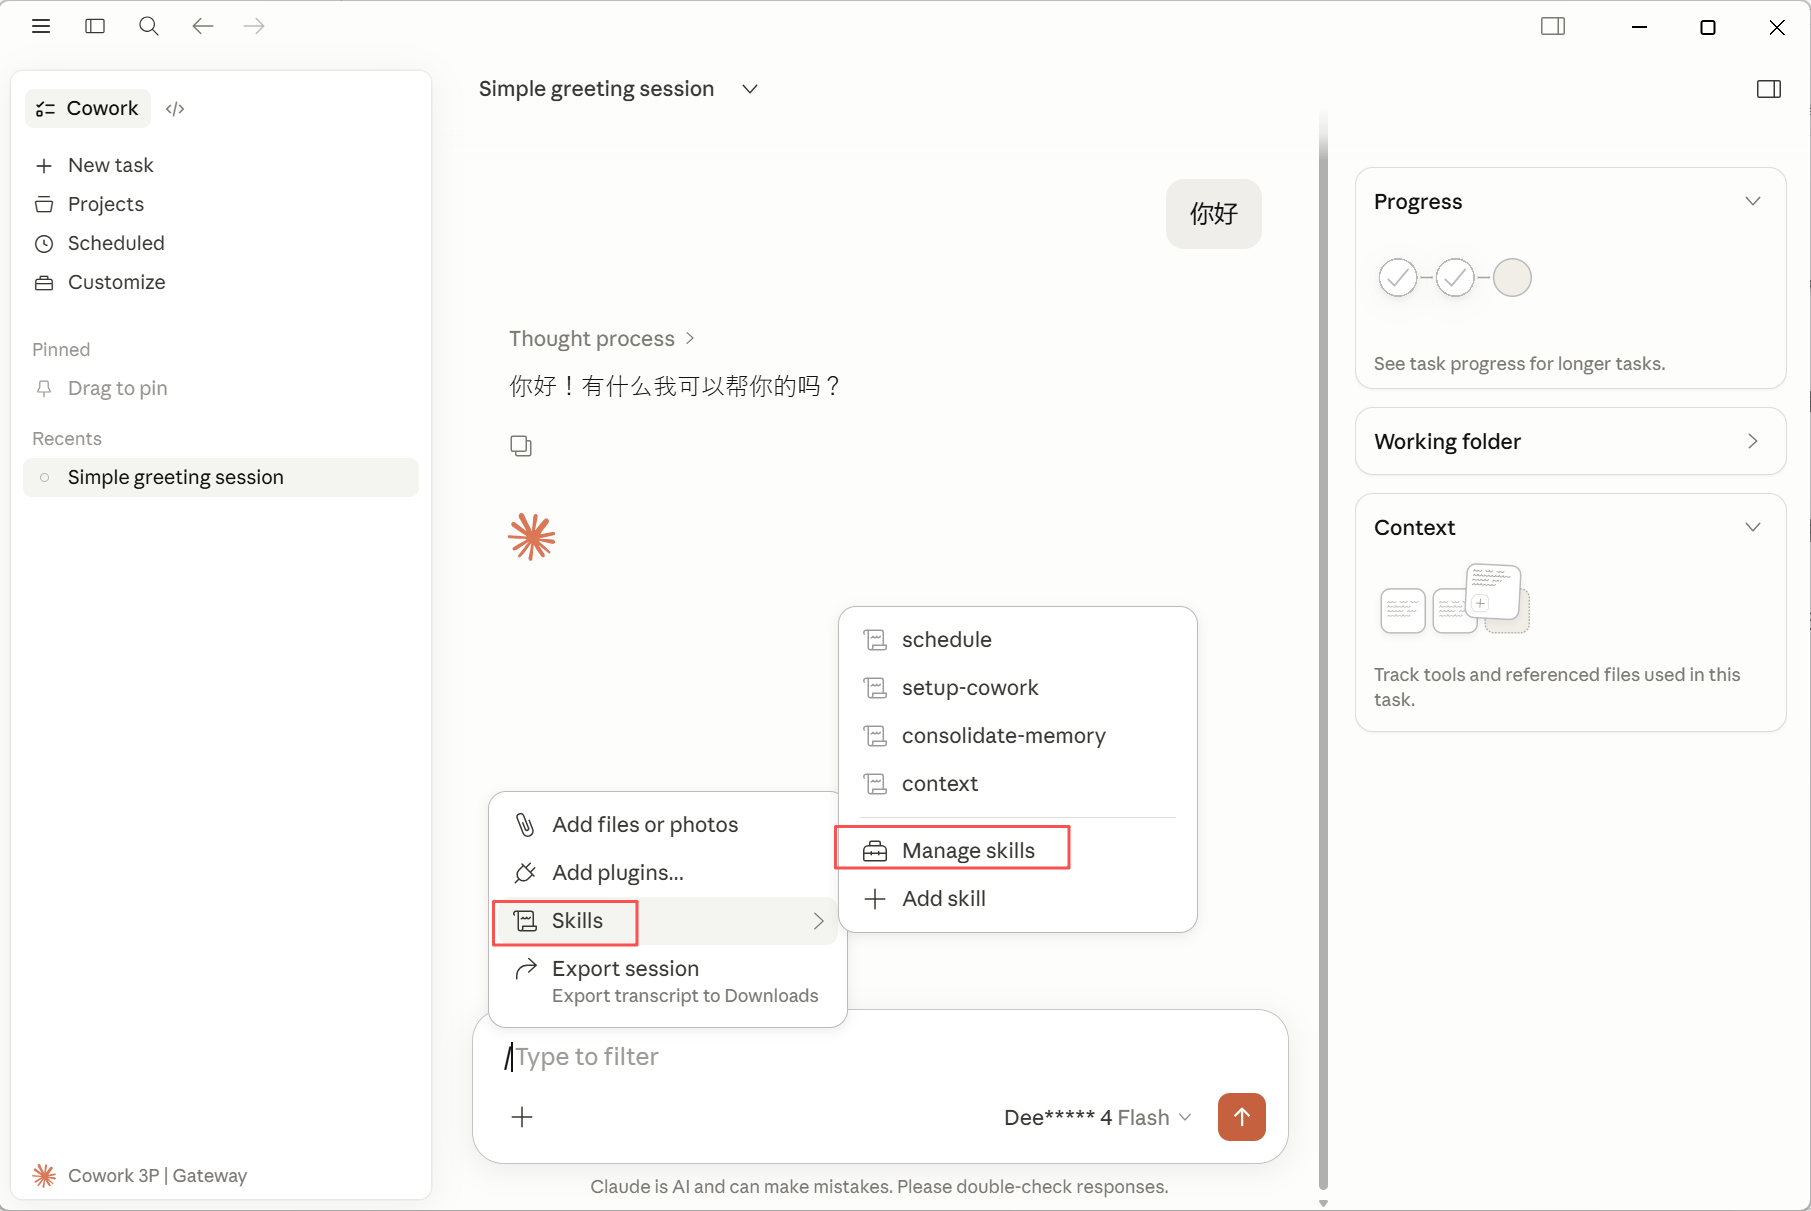Expand the Working folder panel
The image size is (1811, 1211).
[1571, 441]
